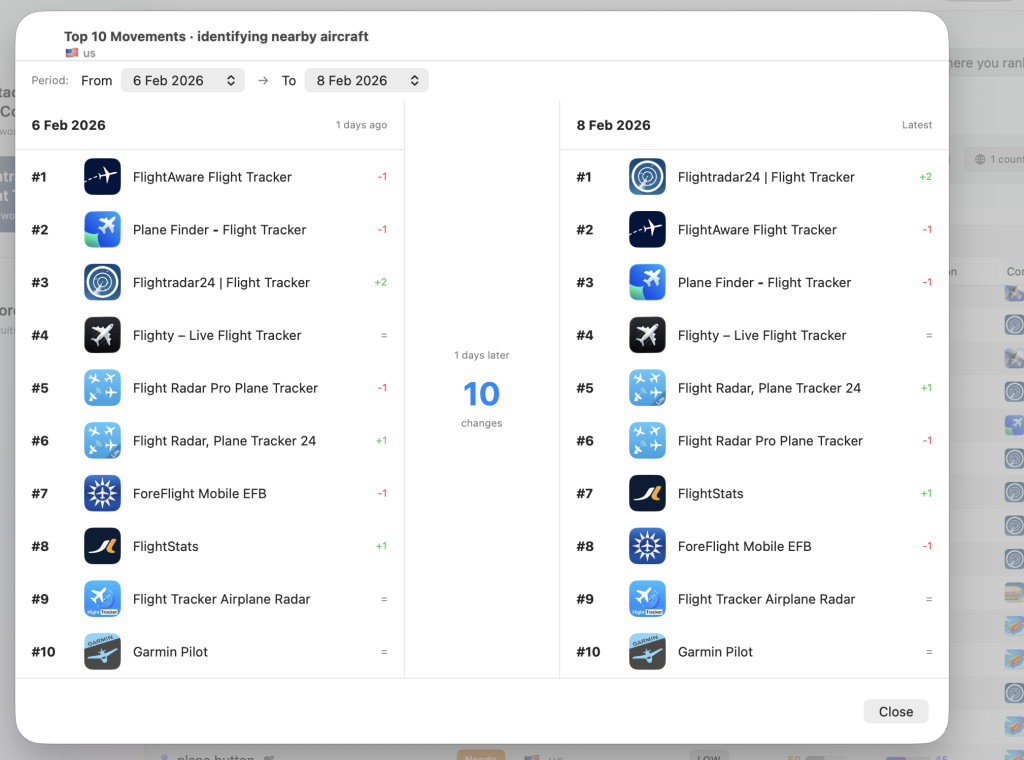
Task: Click the Flight Radar, Plane Tracker 24 row at #6
Action: pyautogui.click(x=209, y=441)
